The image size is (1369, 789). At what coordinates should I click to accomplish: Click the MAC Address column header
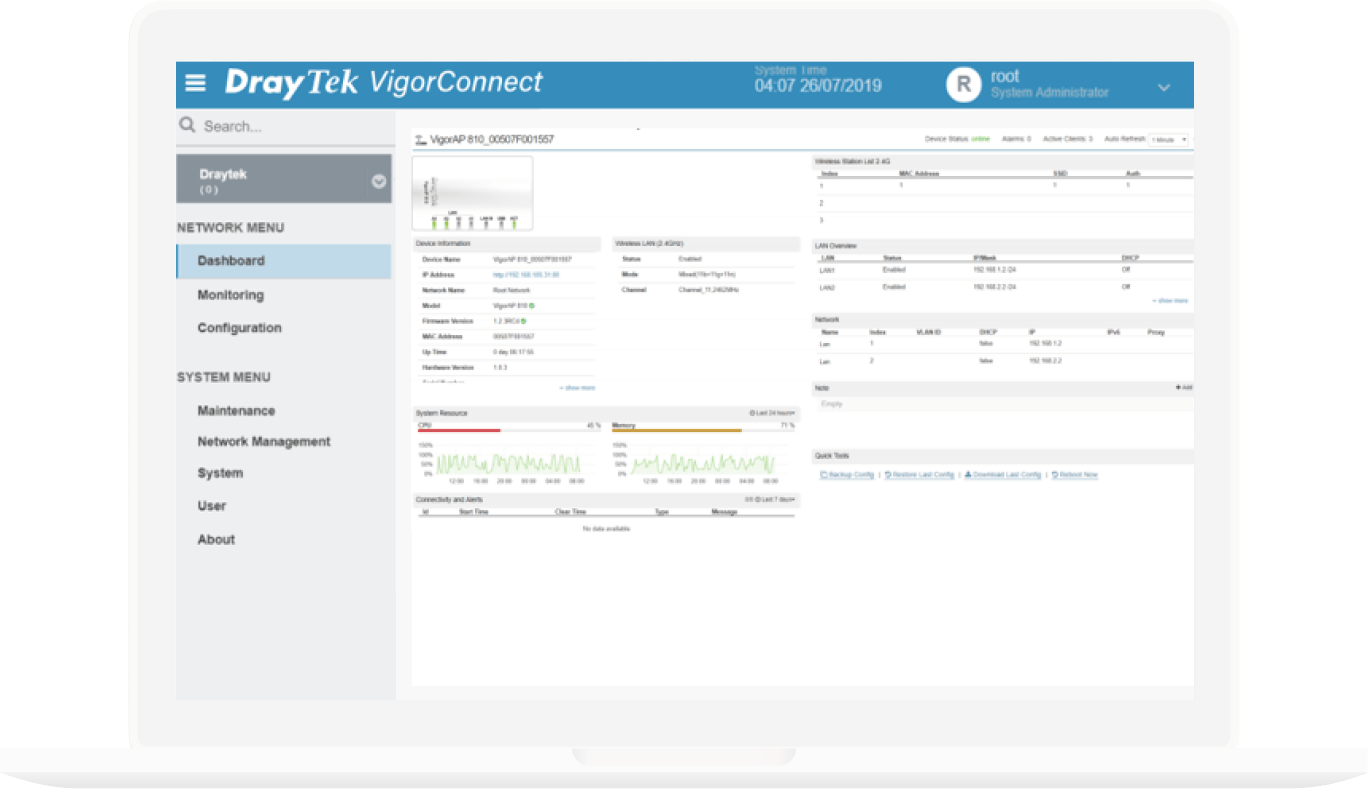point(920,174)
